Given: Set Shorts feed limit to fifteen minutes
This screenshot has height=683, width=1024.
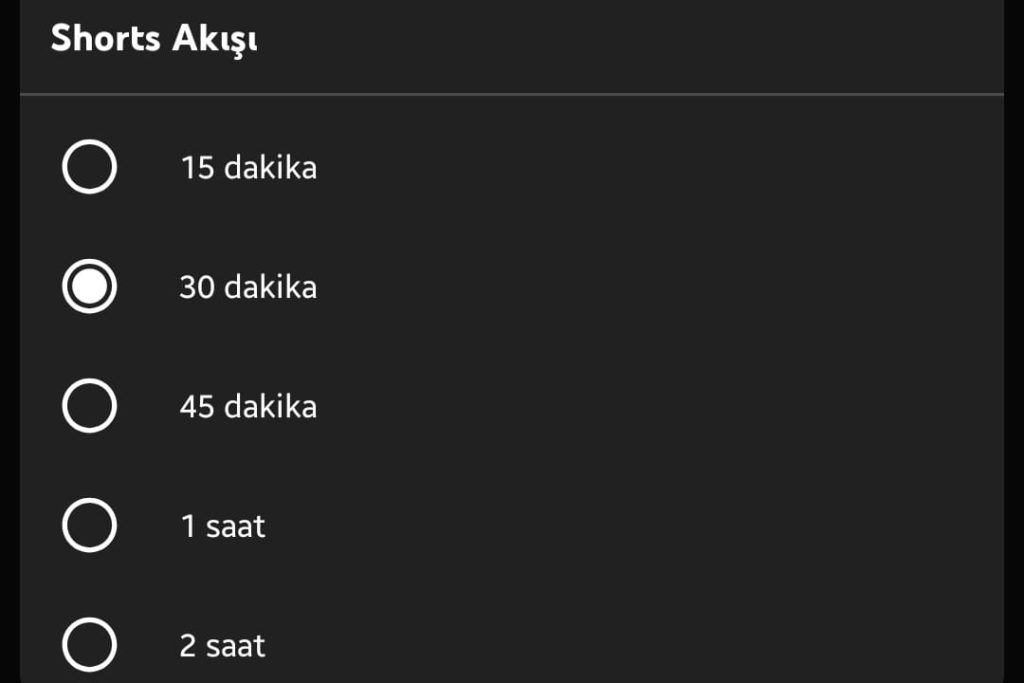Looking at the screenshot, I should point(89,167).
